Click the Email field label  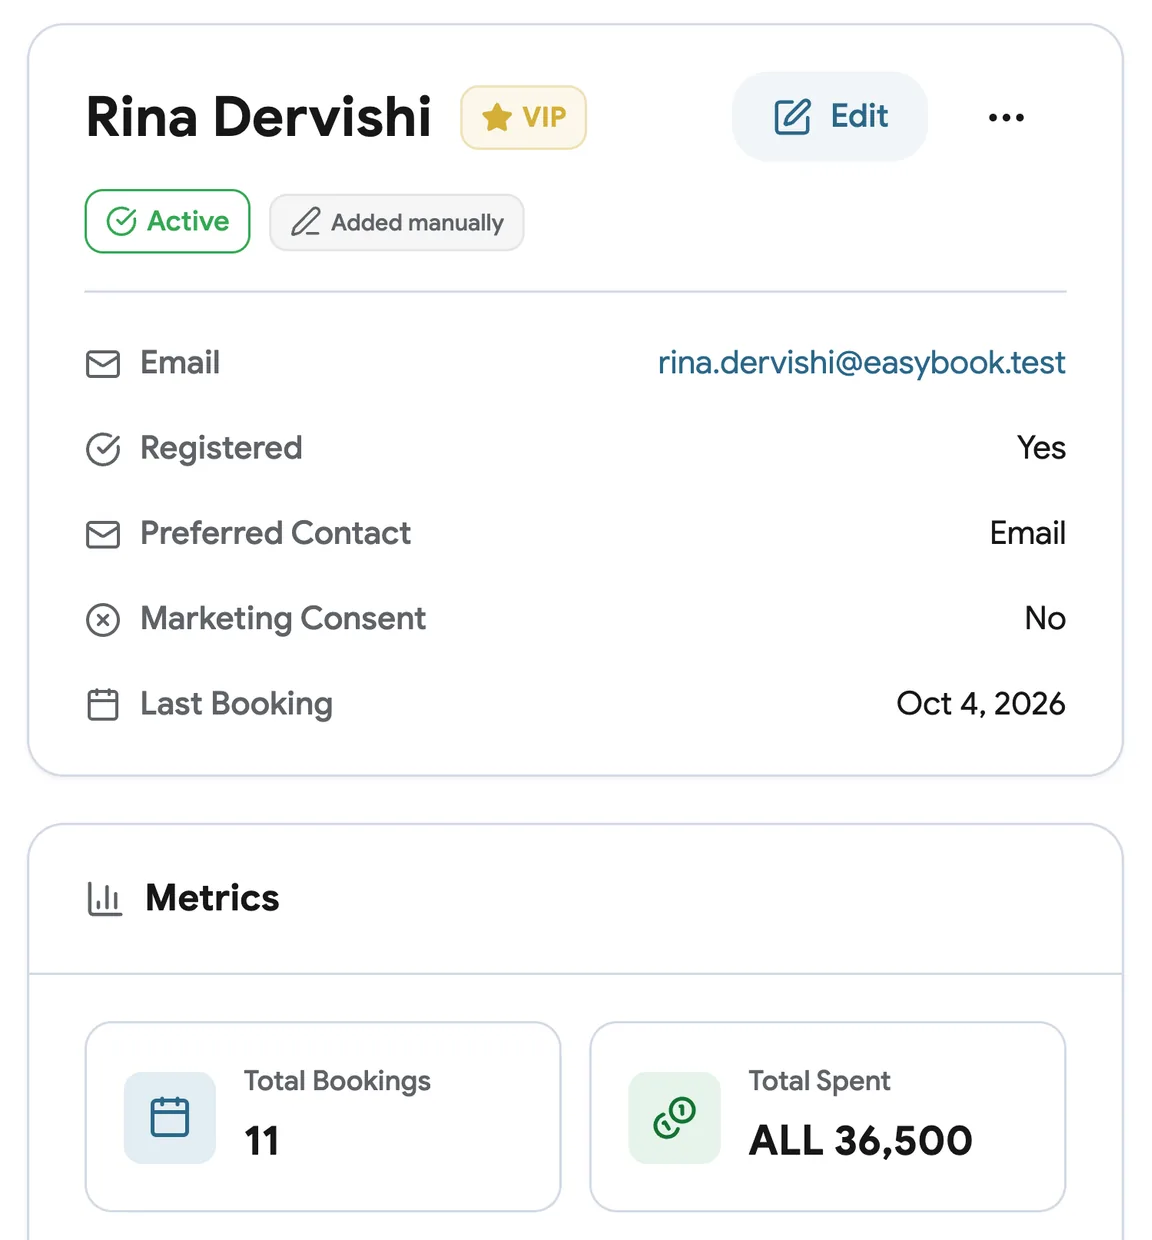(x=180, y=362)
